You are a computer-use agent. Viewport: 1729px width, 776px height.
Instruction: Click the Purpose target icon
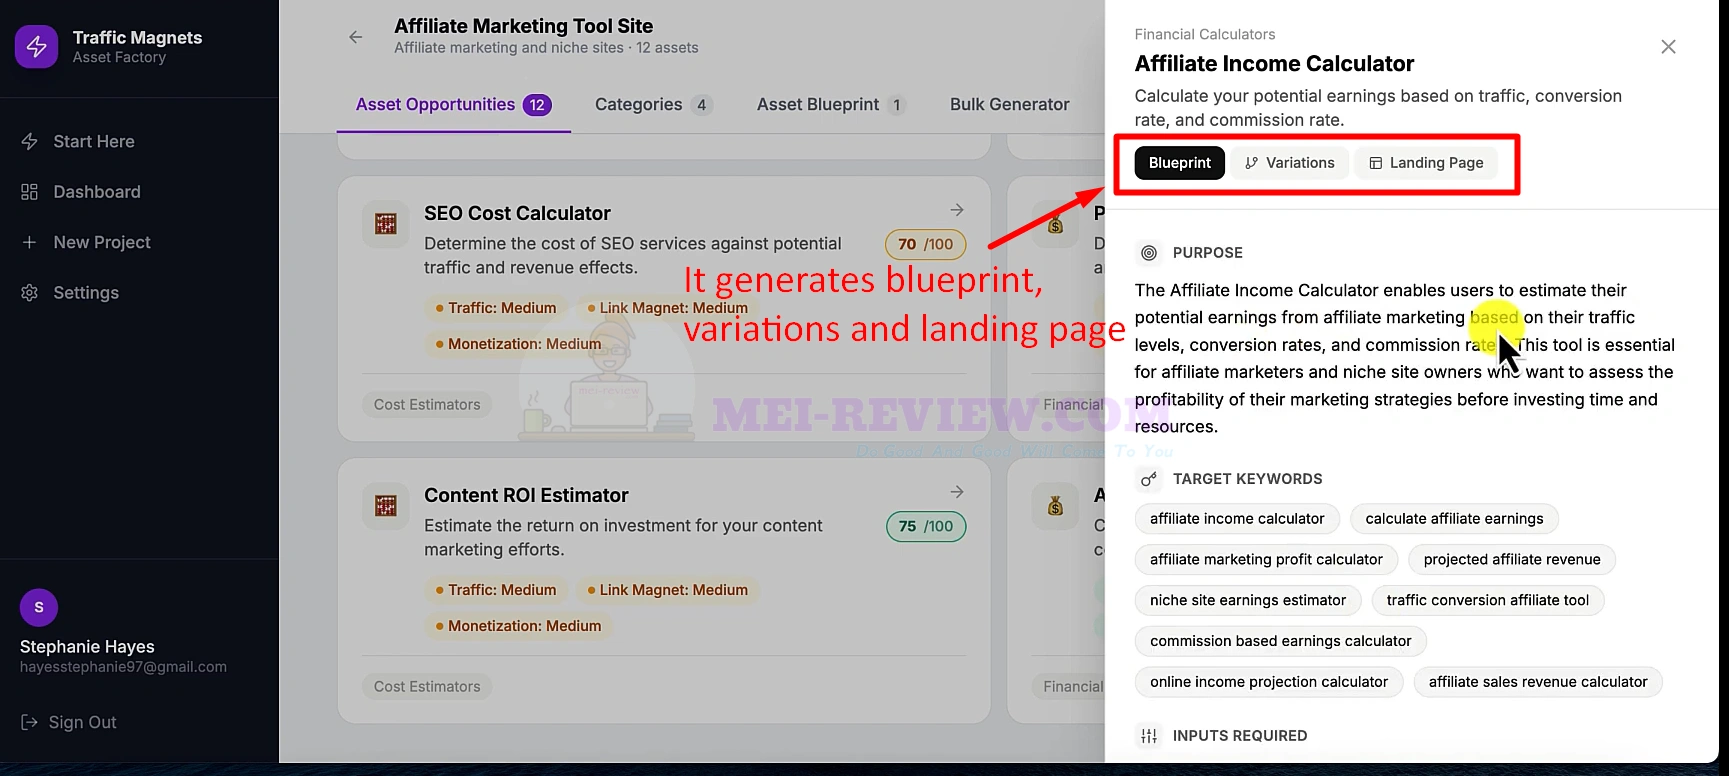coord(1149,253)
